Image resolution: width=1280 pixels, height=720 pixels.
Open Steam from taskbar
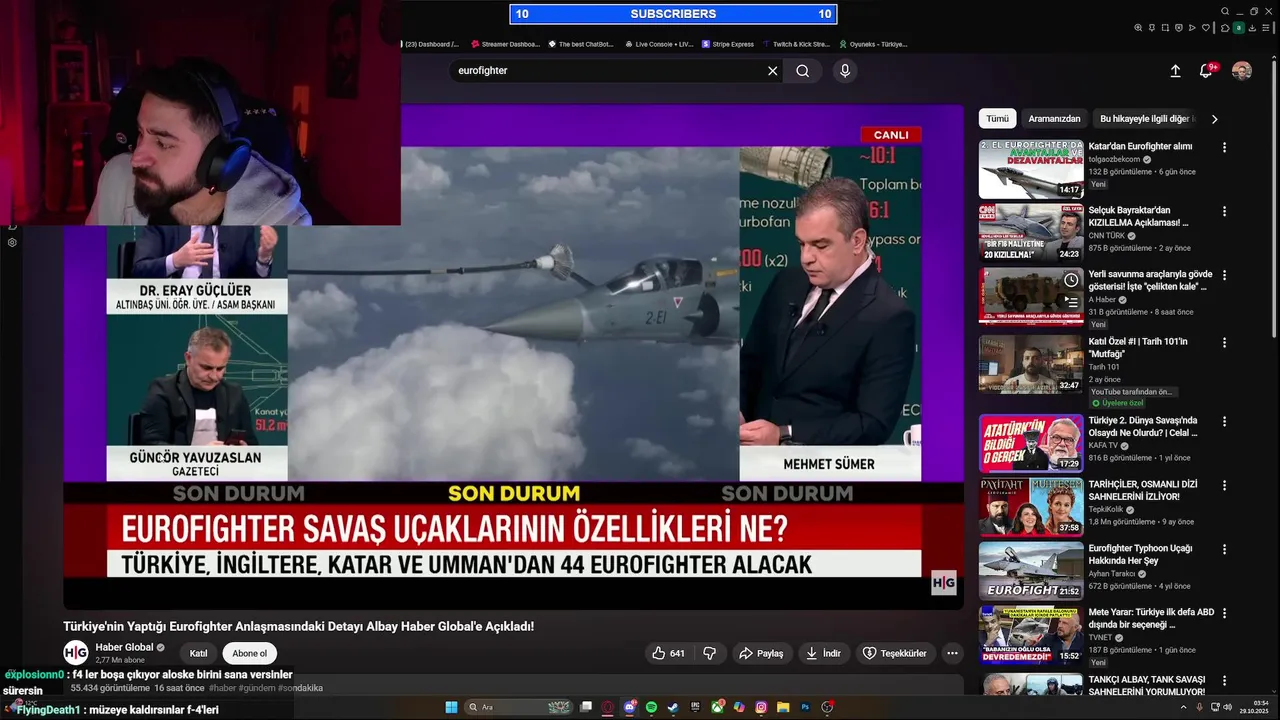(x=673, y=707)
